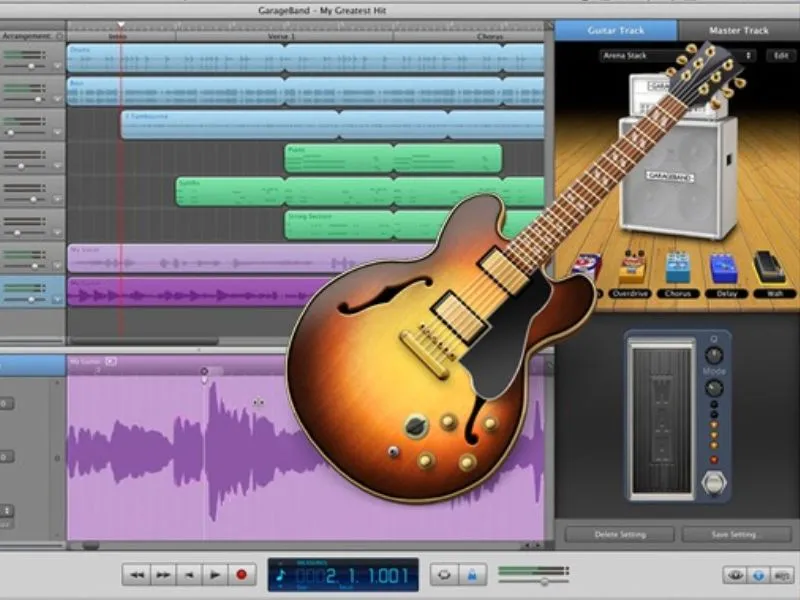Switch to the Guitar Track tab
This screenshot has height=600, width=800.
tap(616, 31)
